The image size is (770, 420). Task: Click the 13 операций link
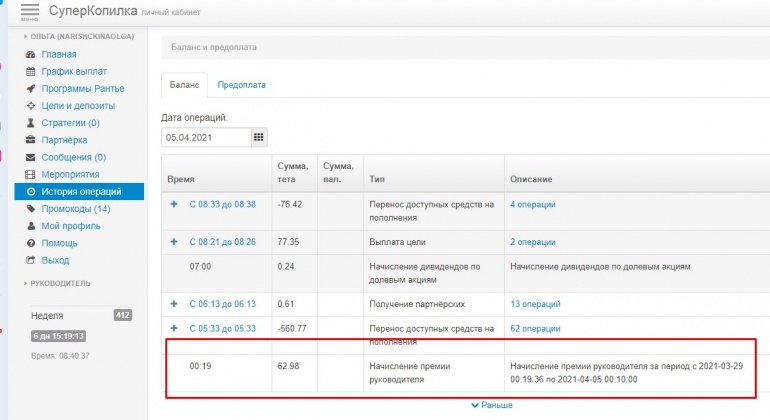[x=535, y=303]
